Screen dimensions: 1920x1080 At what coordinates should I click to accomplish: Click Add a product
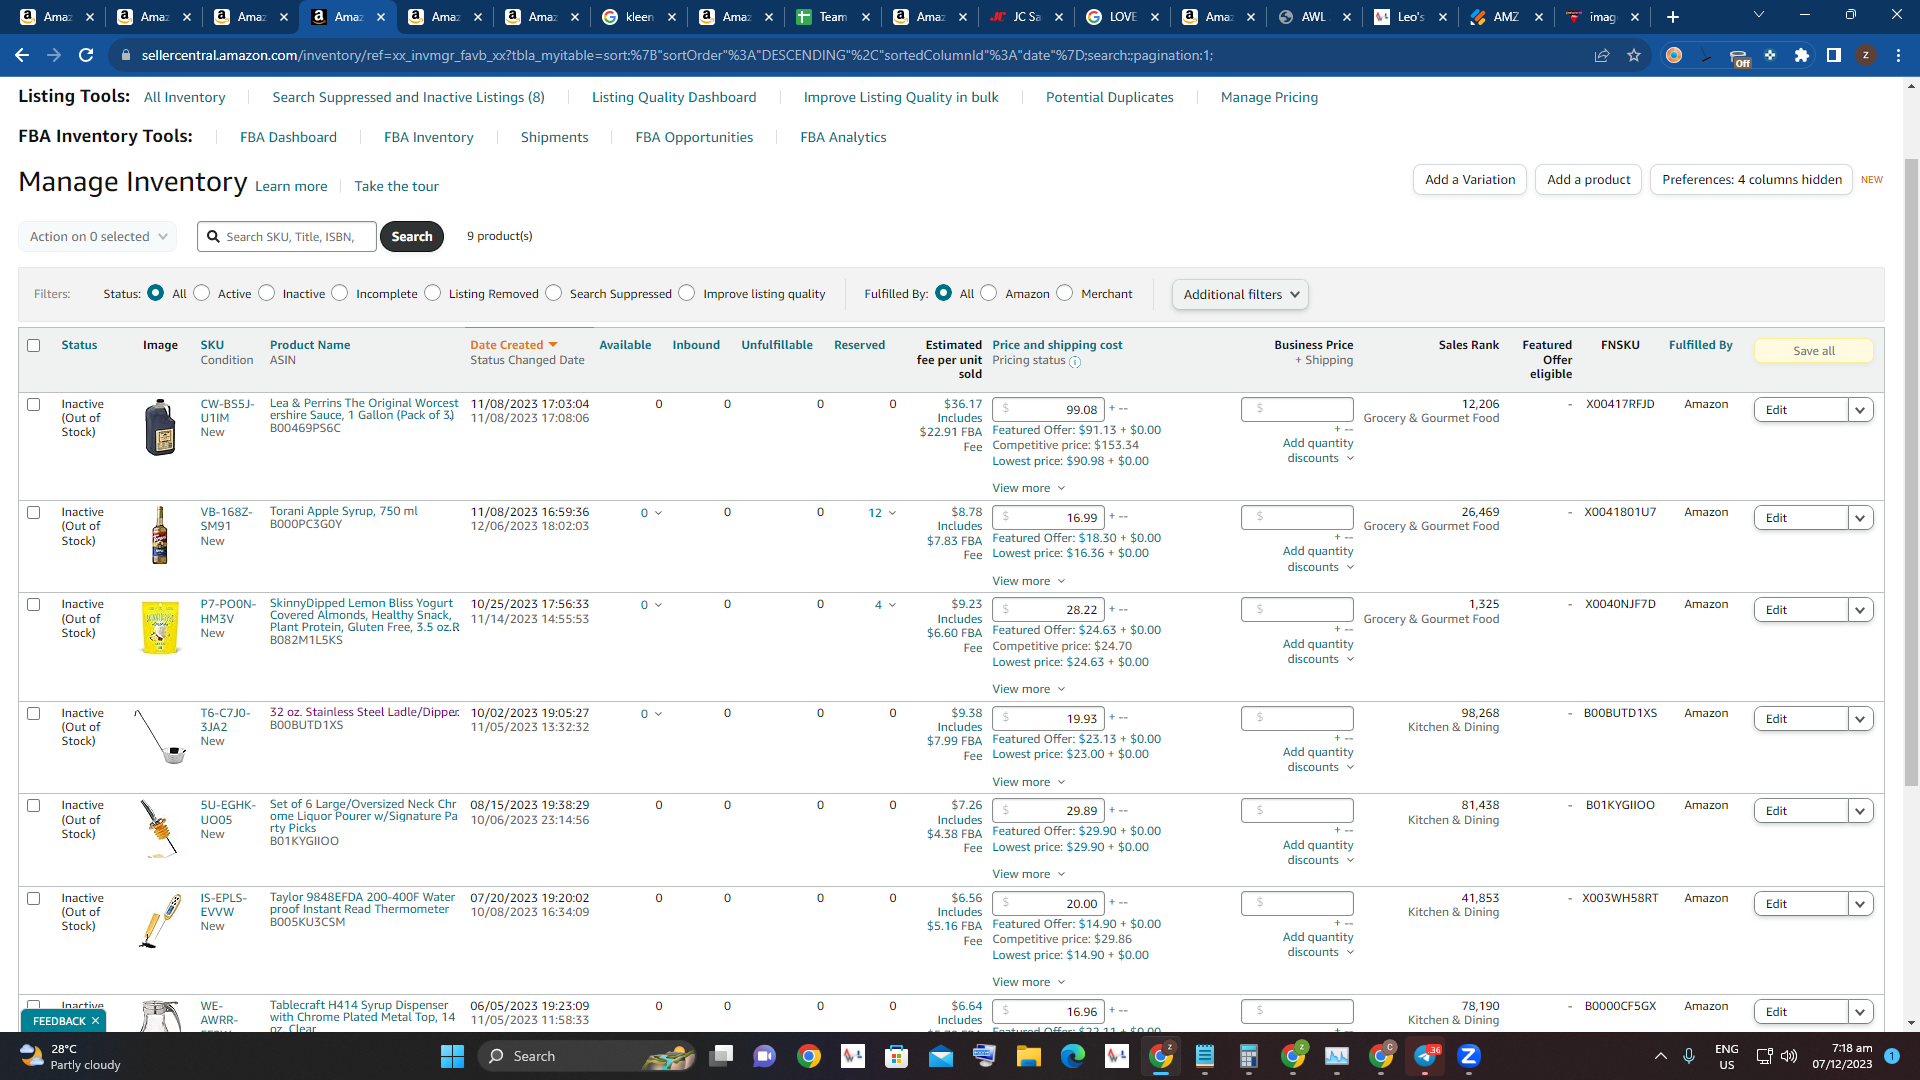(x=1588, y=180)
